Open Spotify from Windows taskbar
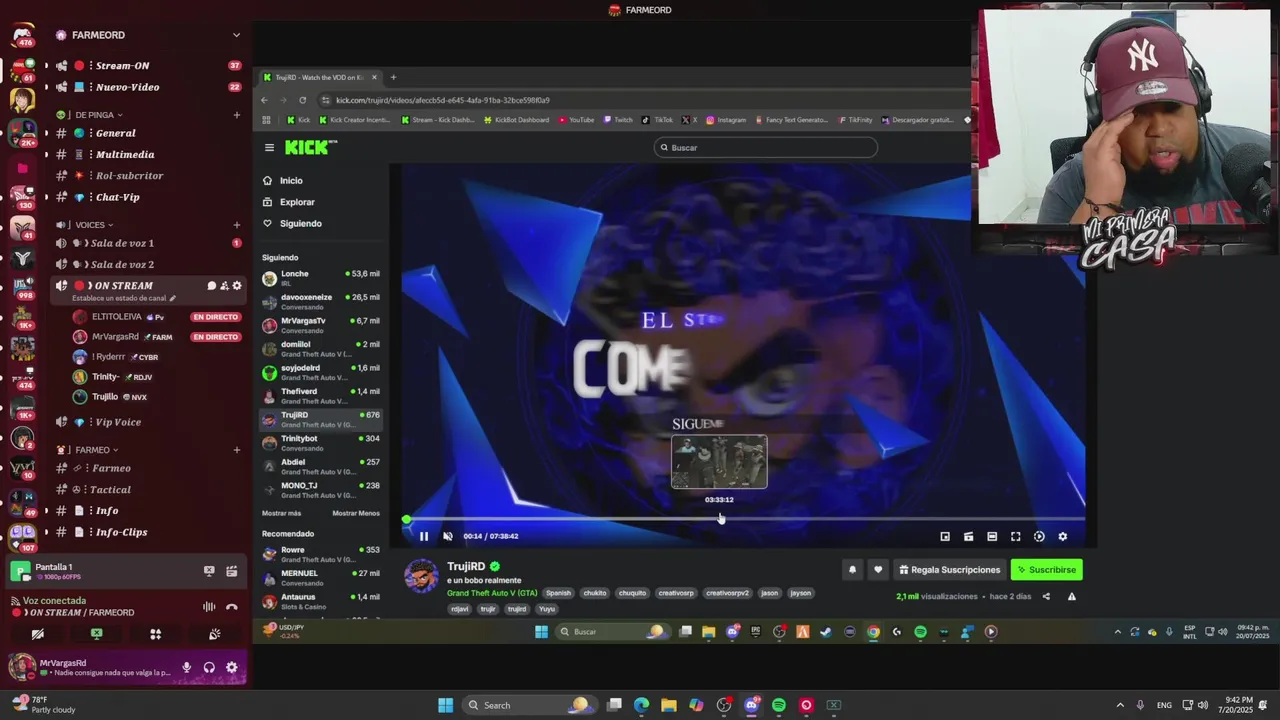 [x=779, y=705]
